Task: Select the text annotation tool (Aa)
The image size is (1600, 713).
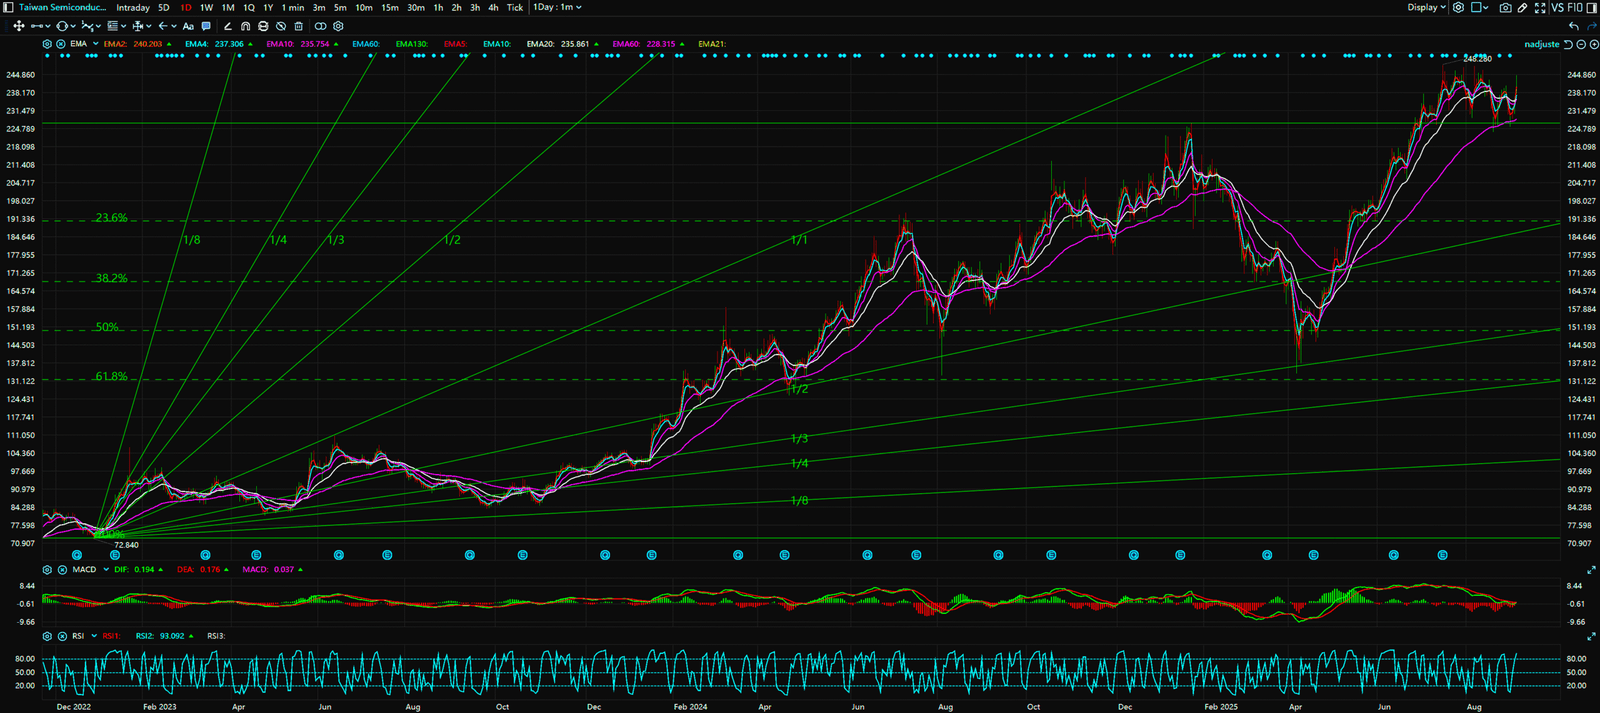Action: click(x=188, y=26)
